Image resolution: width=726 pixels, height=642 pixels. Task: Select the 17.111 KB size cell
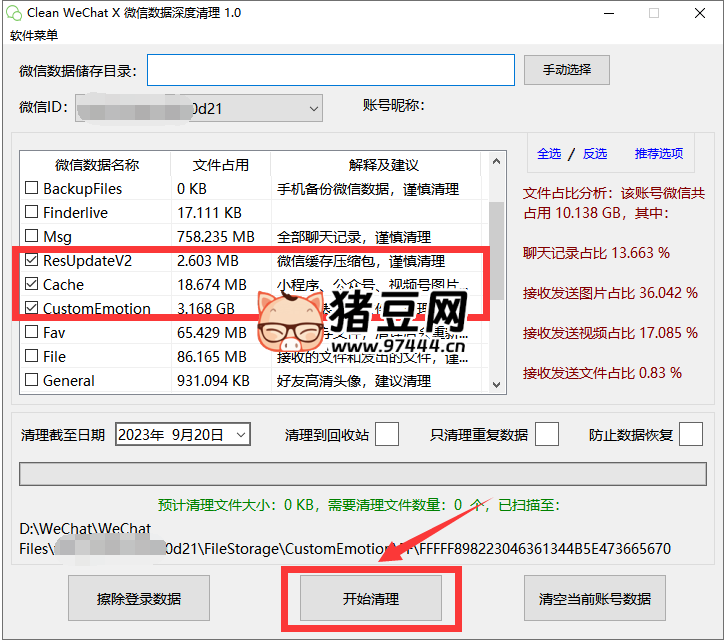click(209, 212)
